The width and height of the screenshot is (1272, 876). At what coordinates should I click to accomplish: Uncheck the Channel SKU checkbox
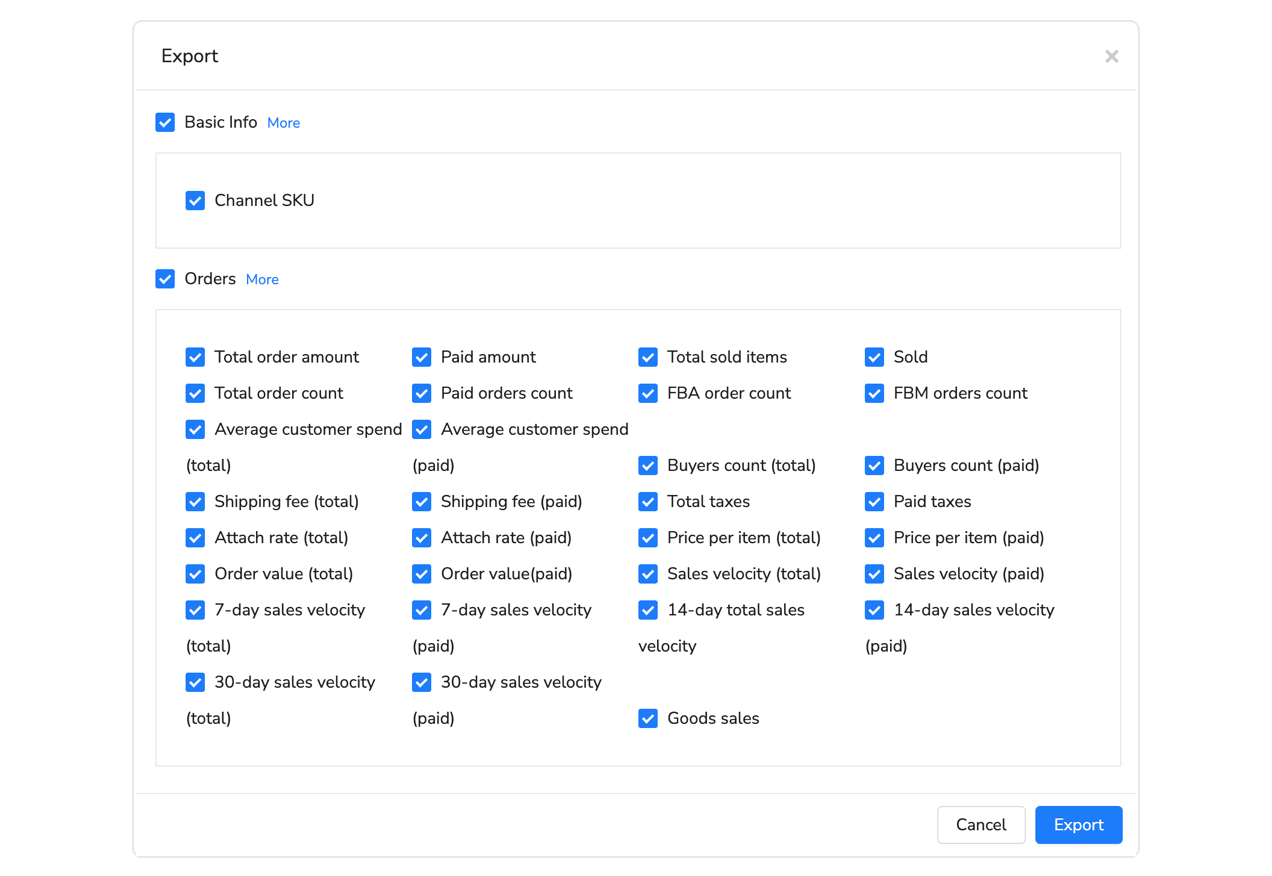pyautogui.click(x=195, y=200)
